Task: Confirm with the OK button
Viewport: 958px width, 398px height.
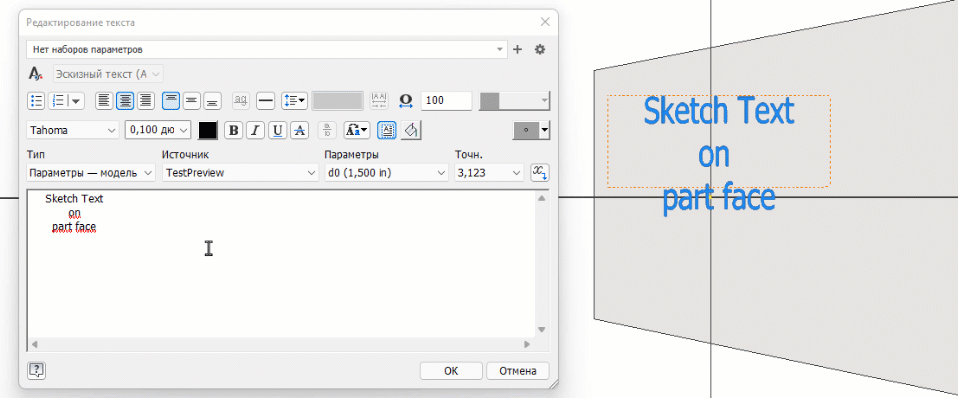Action: click(x=452, y=370)
